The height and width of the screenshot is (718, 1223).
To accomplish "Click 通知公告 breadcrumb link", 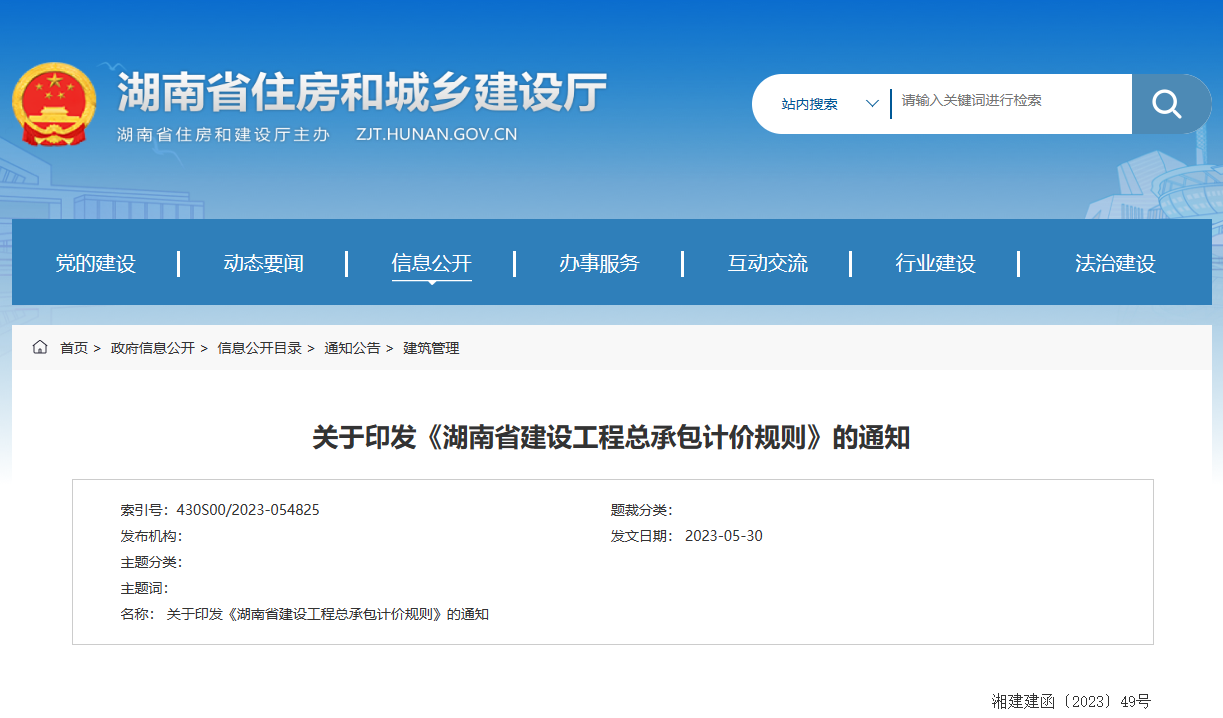I will 352,348.
